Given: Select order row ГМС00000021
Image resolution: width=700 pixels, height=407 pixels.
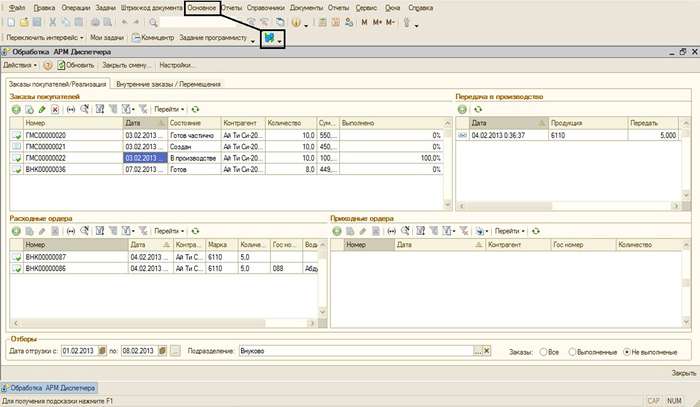Looking at the screenshot, I should coord(226,147).
